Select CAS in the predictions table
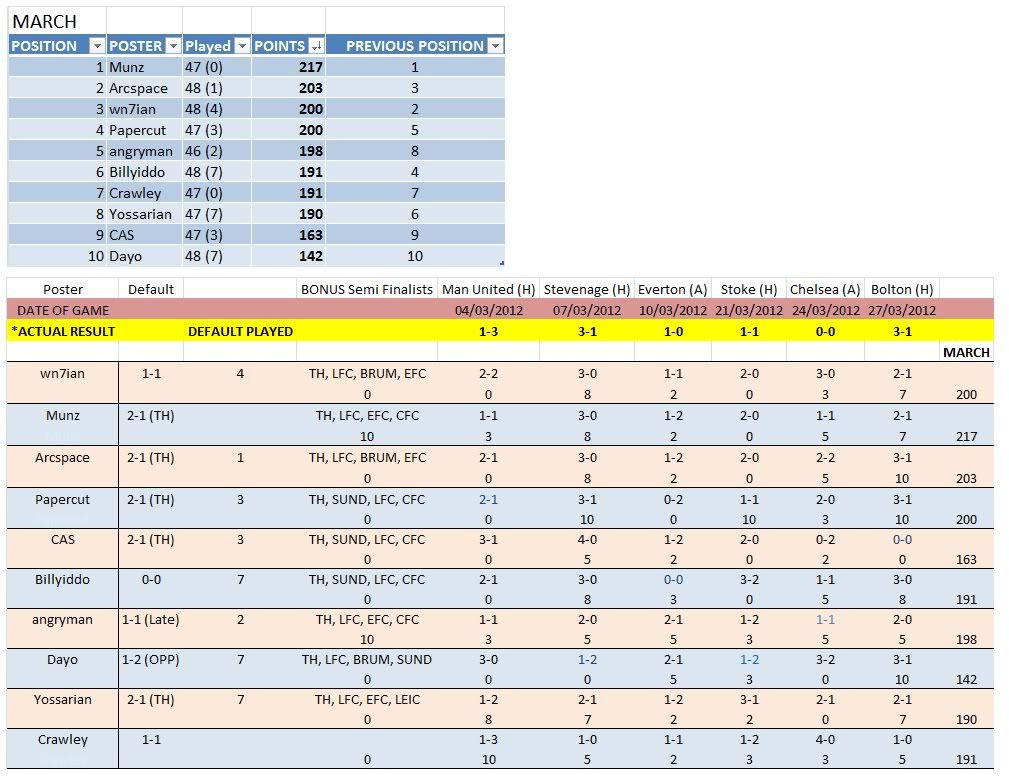 (62, 539)
